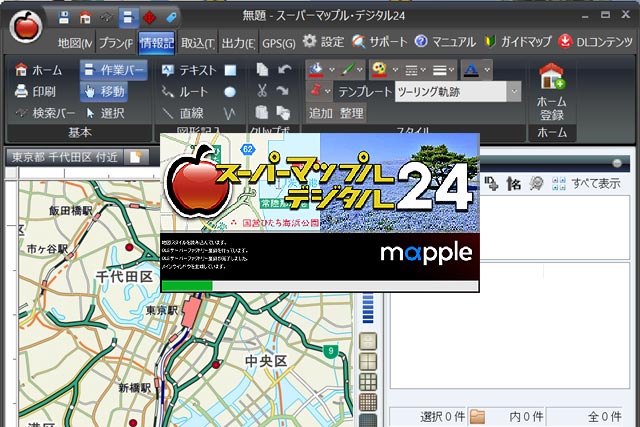Screen dimensions: 640x427
Task: Click the redo arrow icon
Action: click(283, 91)
